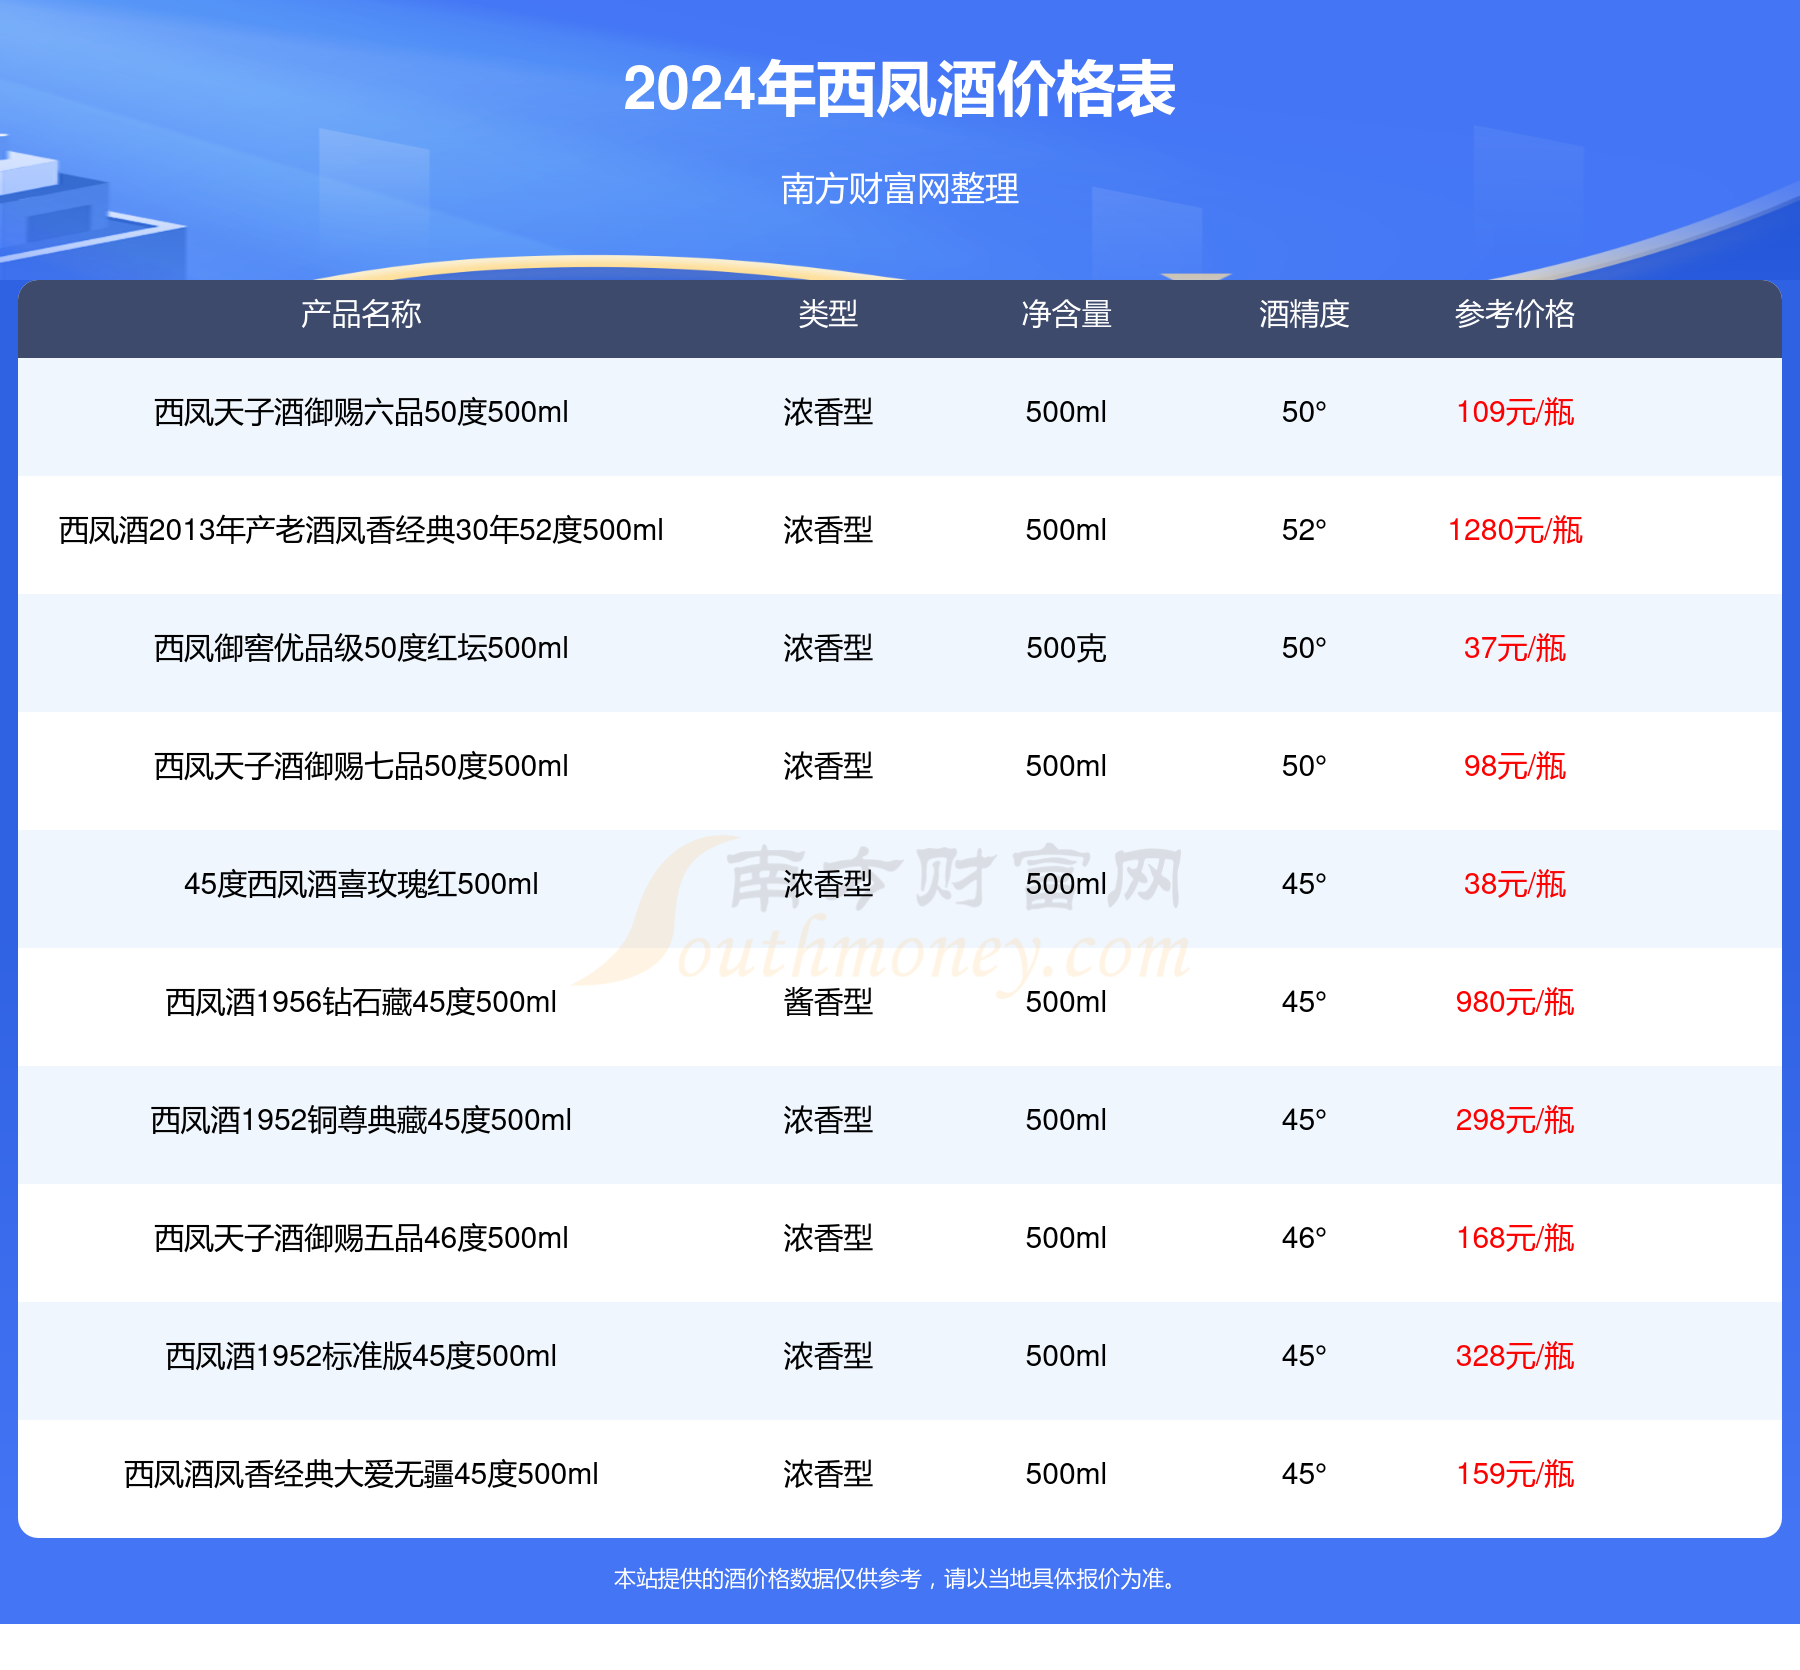Select product 西凤酒1952标准版45度500ml

point(361,1356)
